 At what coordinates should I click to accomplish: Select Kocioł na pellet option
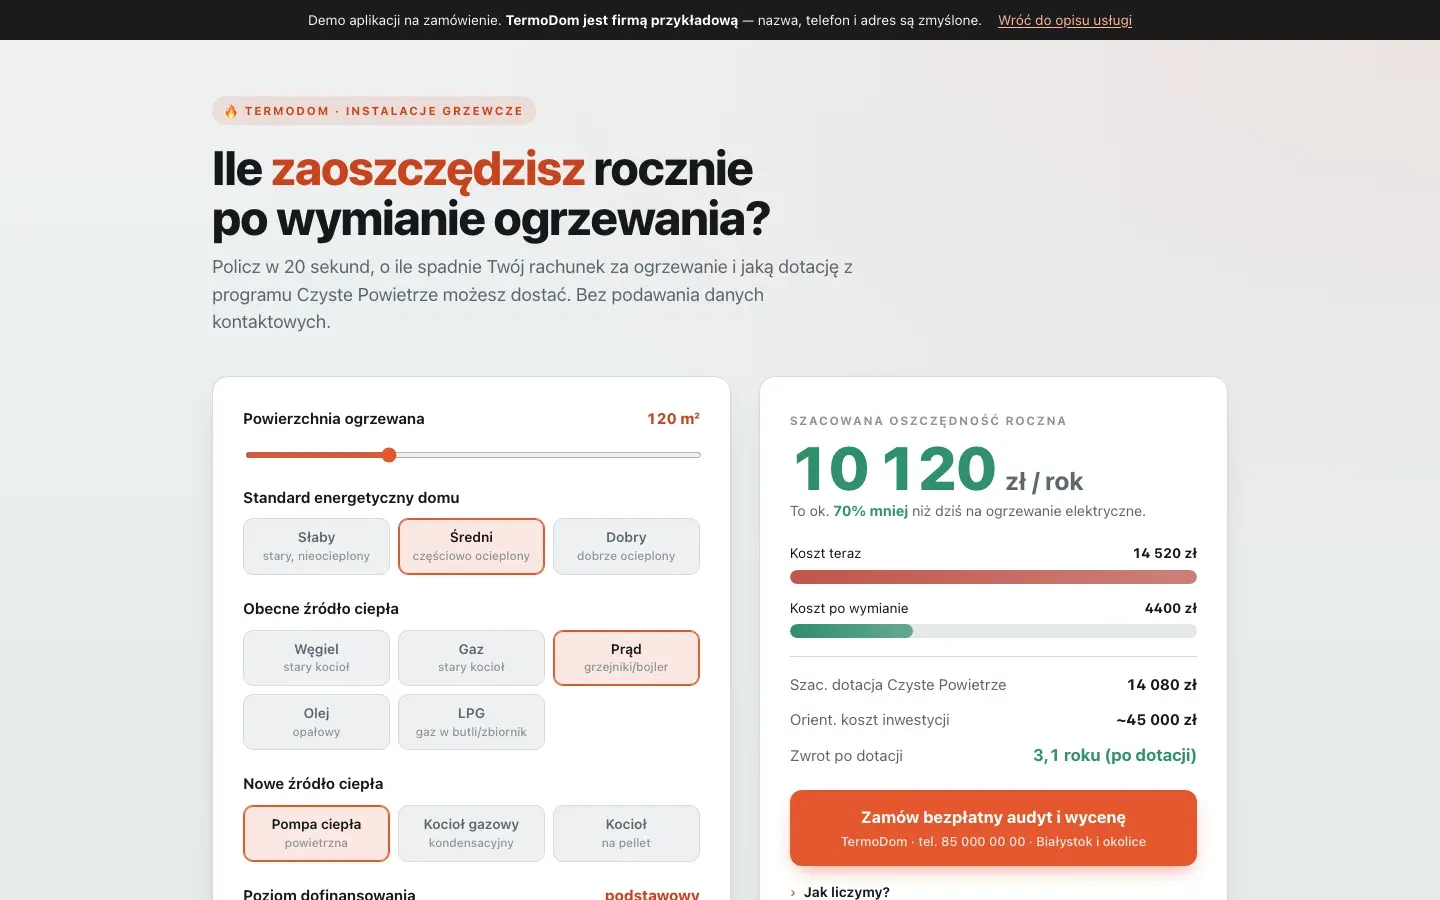(626, 833)
